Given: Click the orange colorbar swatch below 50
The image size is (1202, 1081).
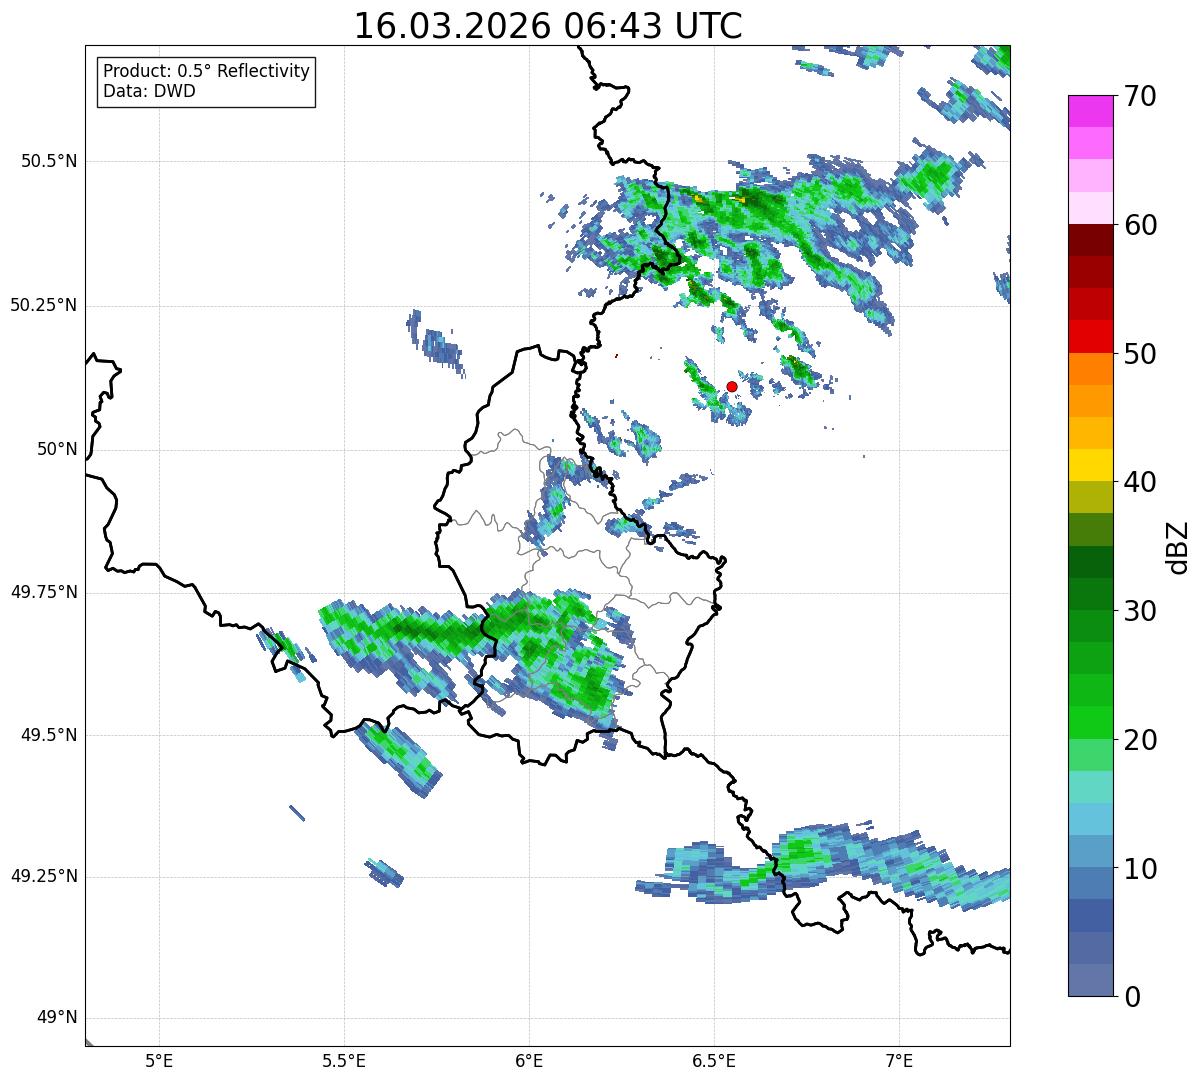Looking at the screenshot, I should [x=1091, y=369].
